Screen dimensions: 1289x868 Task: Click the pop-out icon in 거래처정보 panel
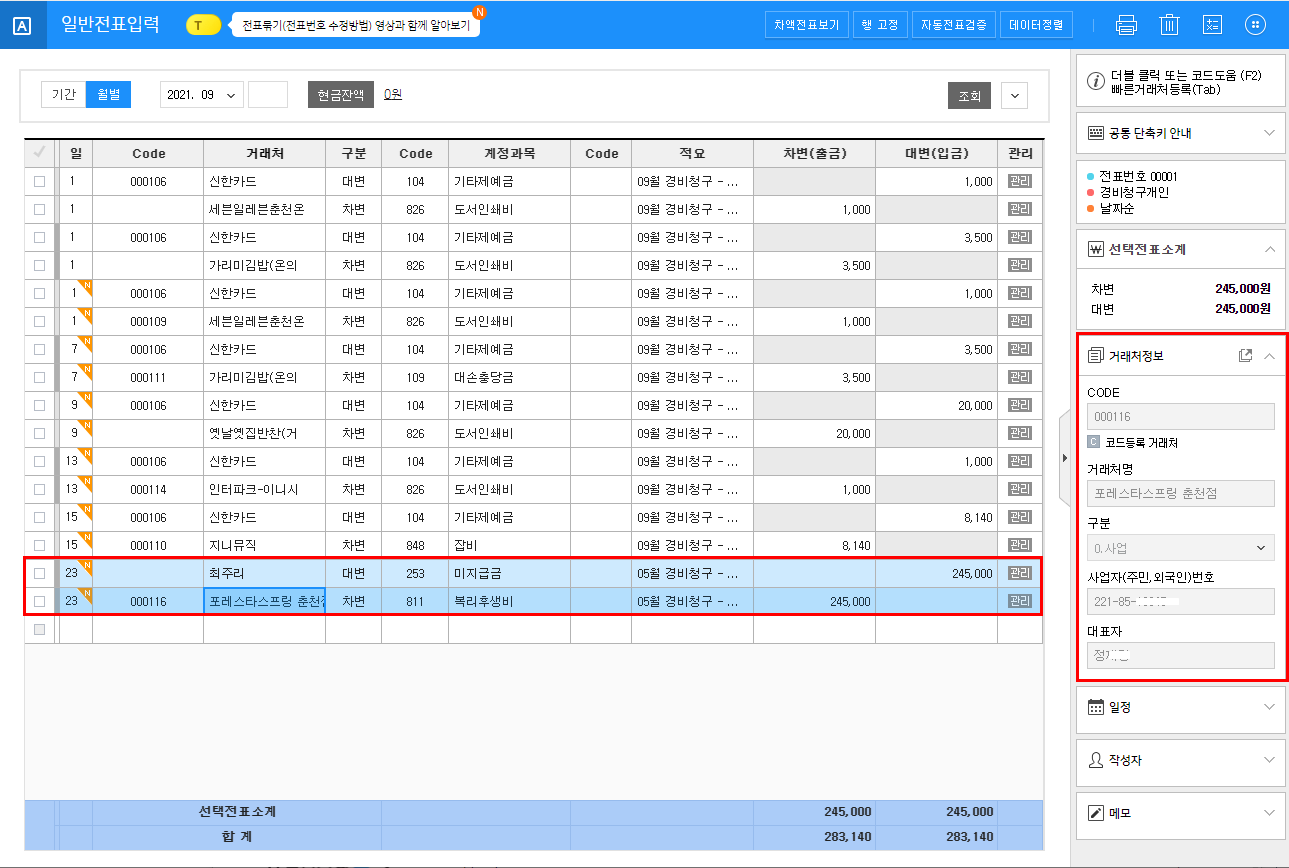(1245, 356)
